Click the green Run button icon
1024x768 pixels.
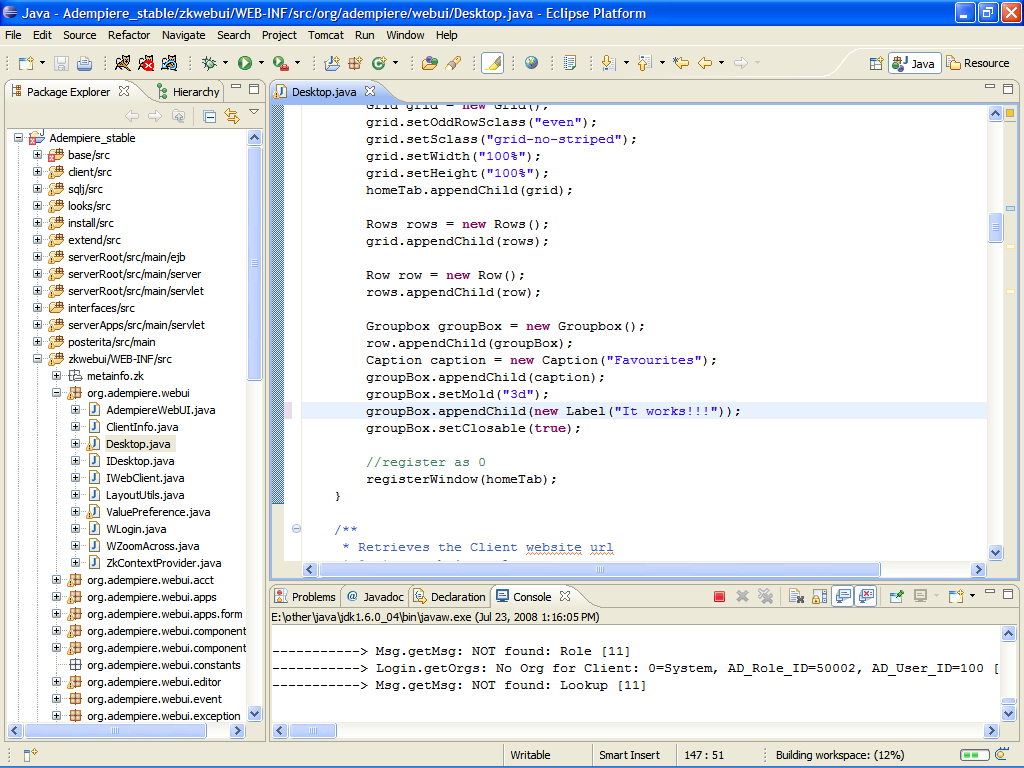click(x=245, y=63)
